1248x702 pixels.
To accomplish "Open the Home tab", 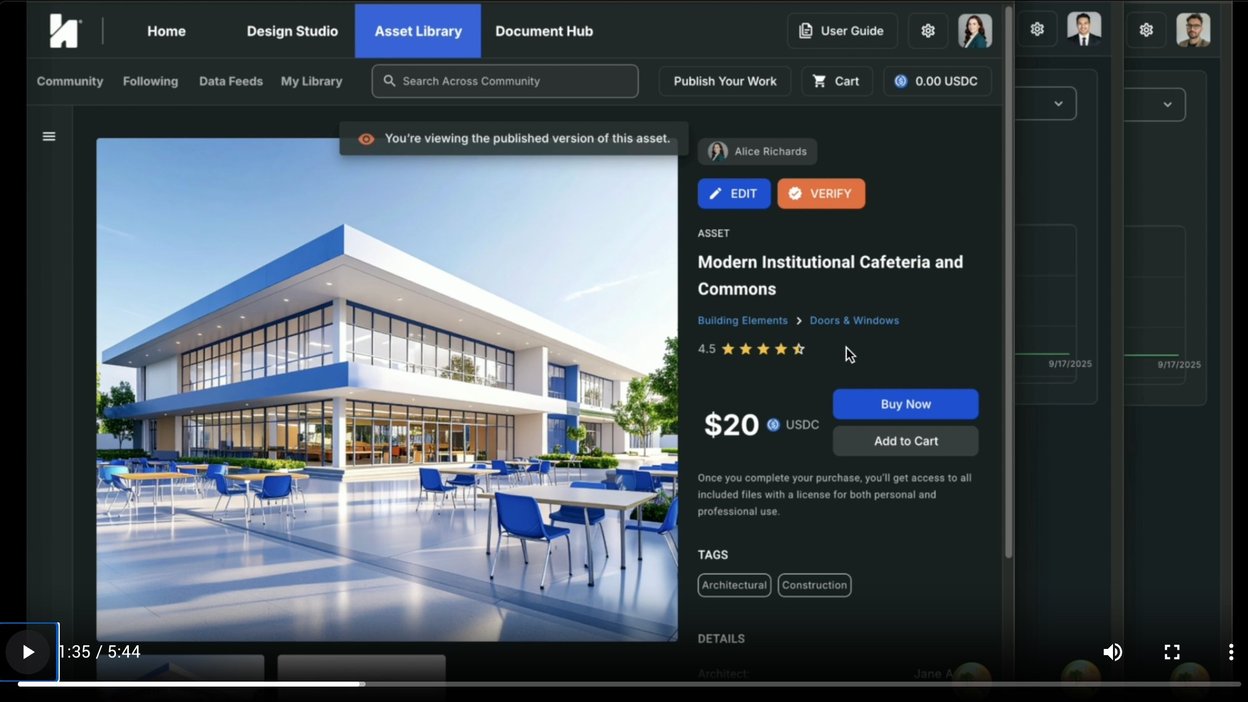I will pos(166,31).
